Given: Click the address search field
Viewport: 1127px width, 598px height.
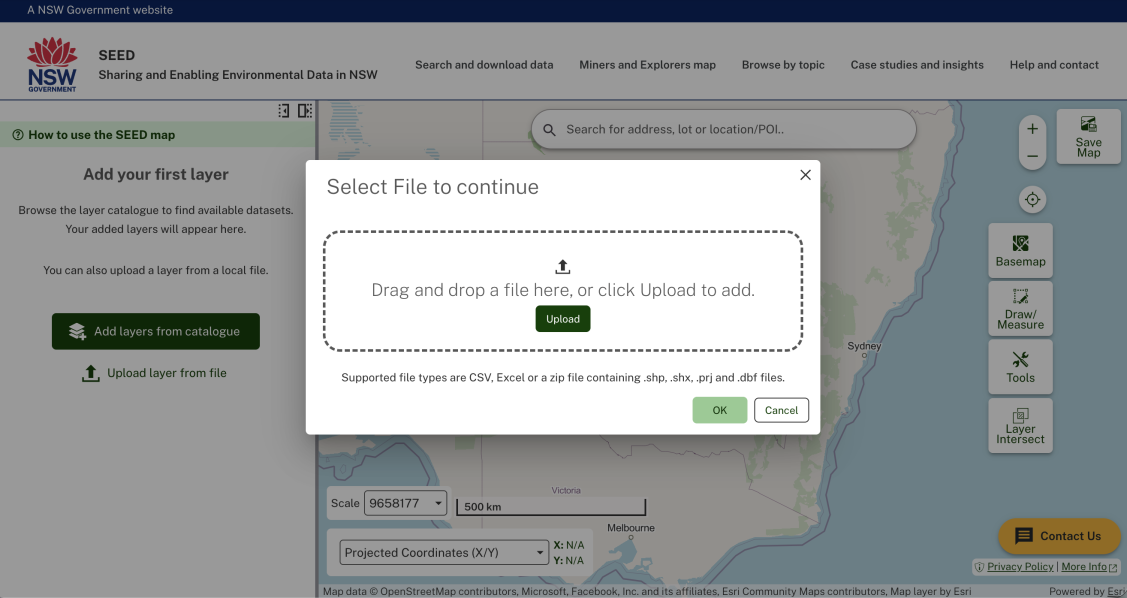Looking at the screenshot, I should click(724, 129).
